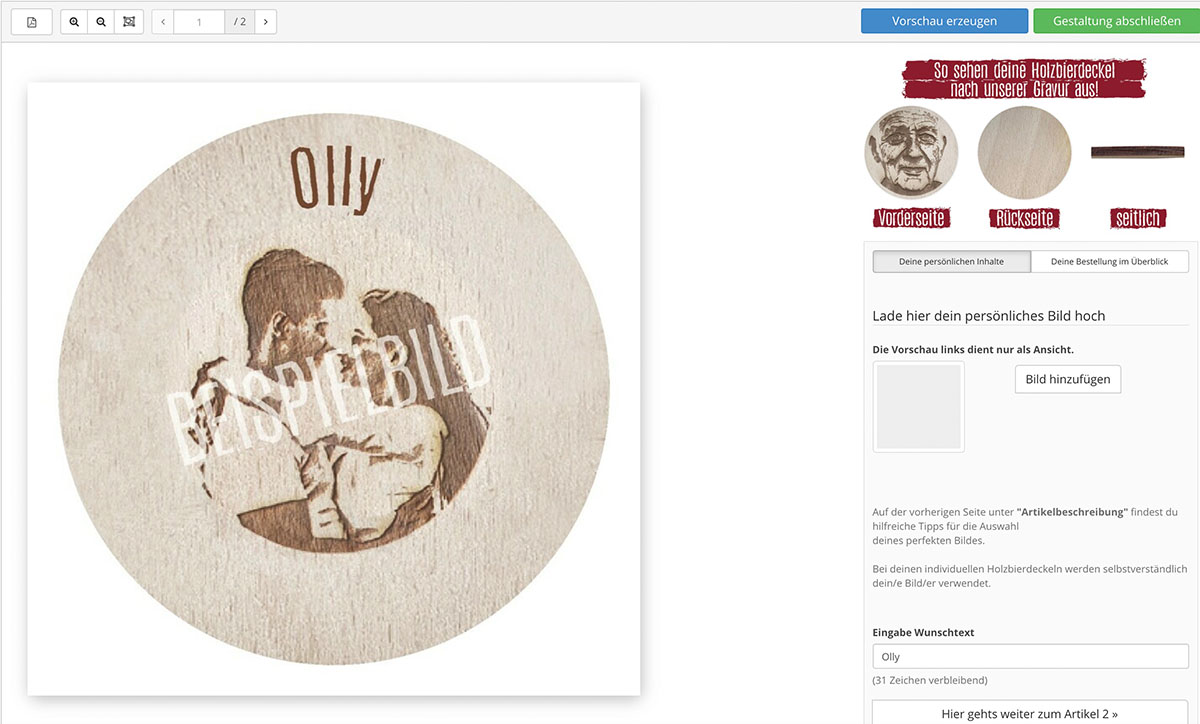
Task: View the Vorderseite example image
Action: pos(911,153)
